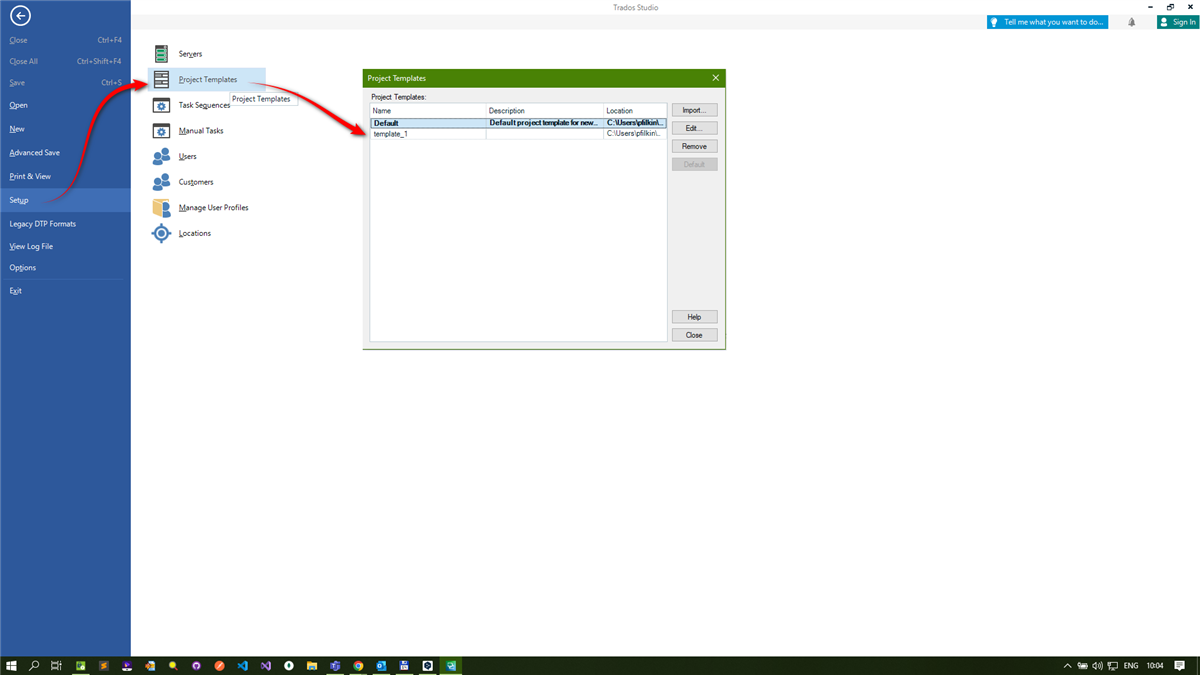Click the volume icon in system tray
Image resolution: width=1200 pixels, height=675 pixels.
coord(1097,665)
